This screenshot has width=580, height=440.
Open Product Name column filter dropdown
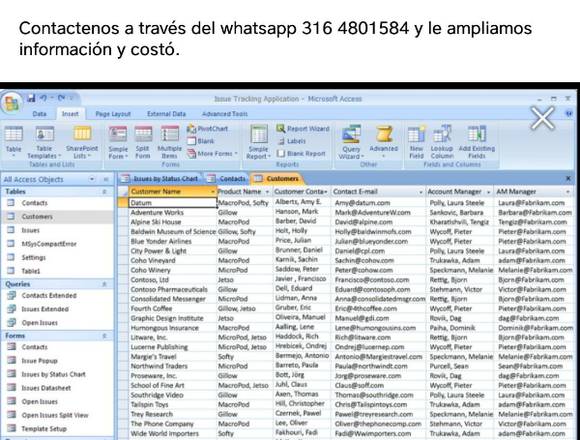[267, 192]
